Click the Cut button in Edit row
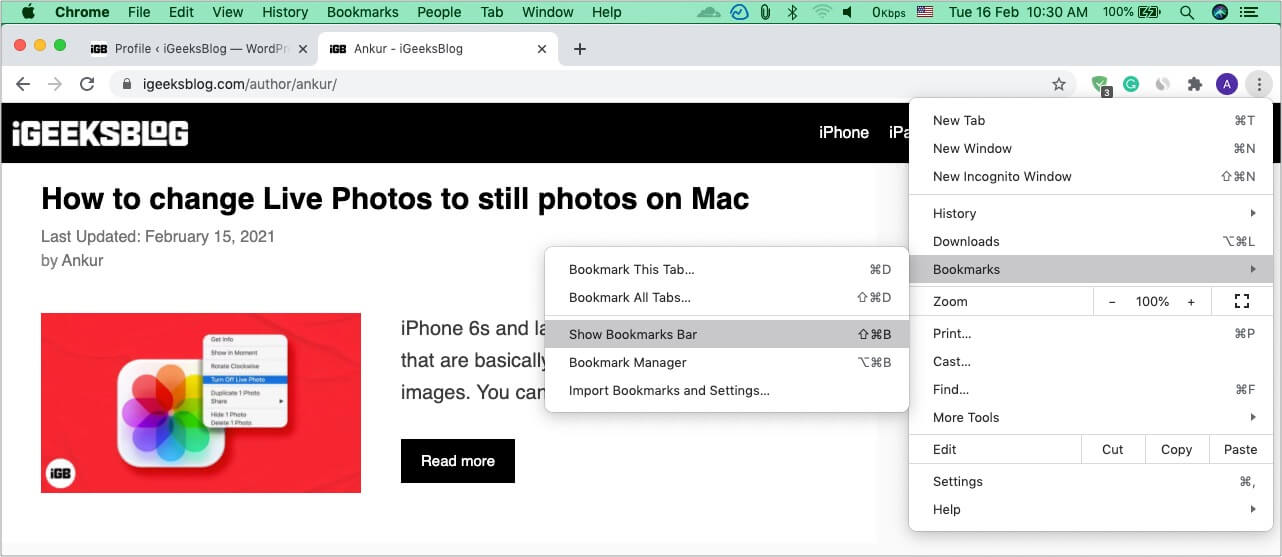Image resolution: width=1282 pixels, height=557 pixels. (x=1113, y=449)
